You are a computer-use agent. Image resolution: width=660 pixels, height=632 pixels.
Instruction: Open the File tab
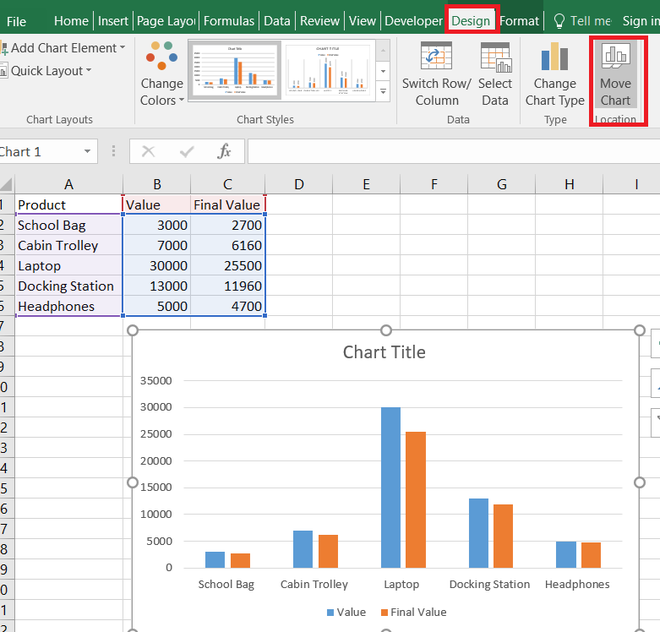point(16,21)
